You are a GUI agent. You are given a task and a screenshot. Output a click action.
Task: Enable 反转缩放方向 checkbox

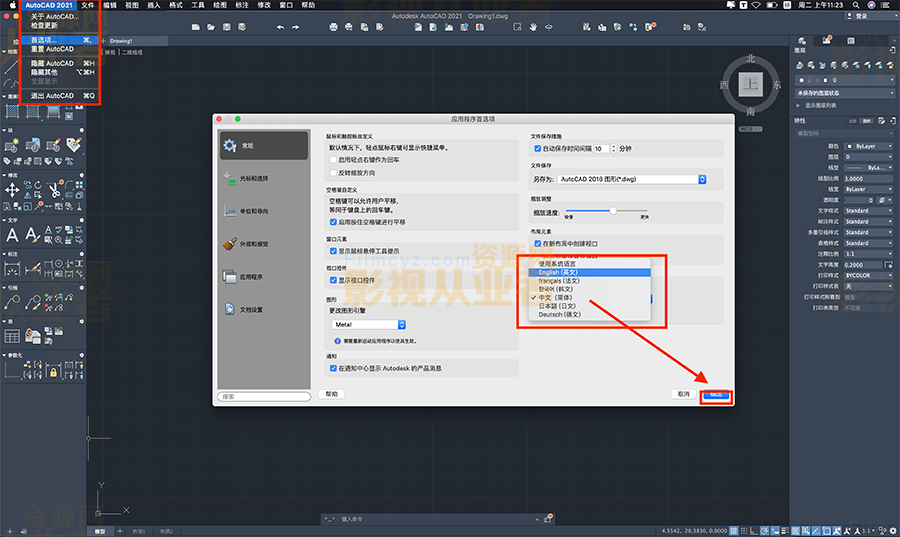click(333, 173)
